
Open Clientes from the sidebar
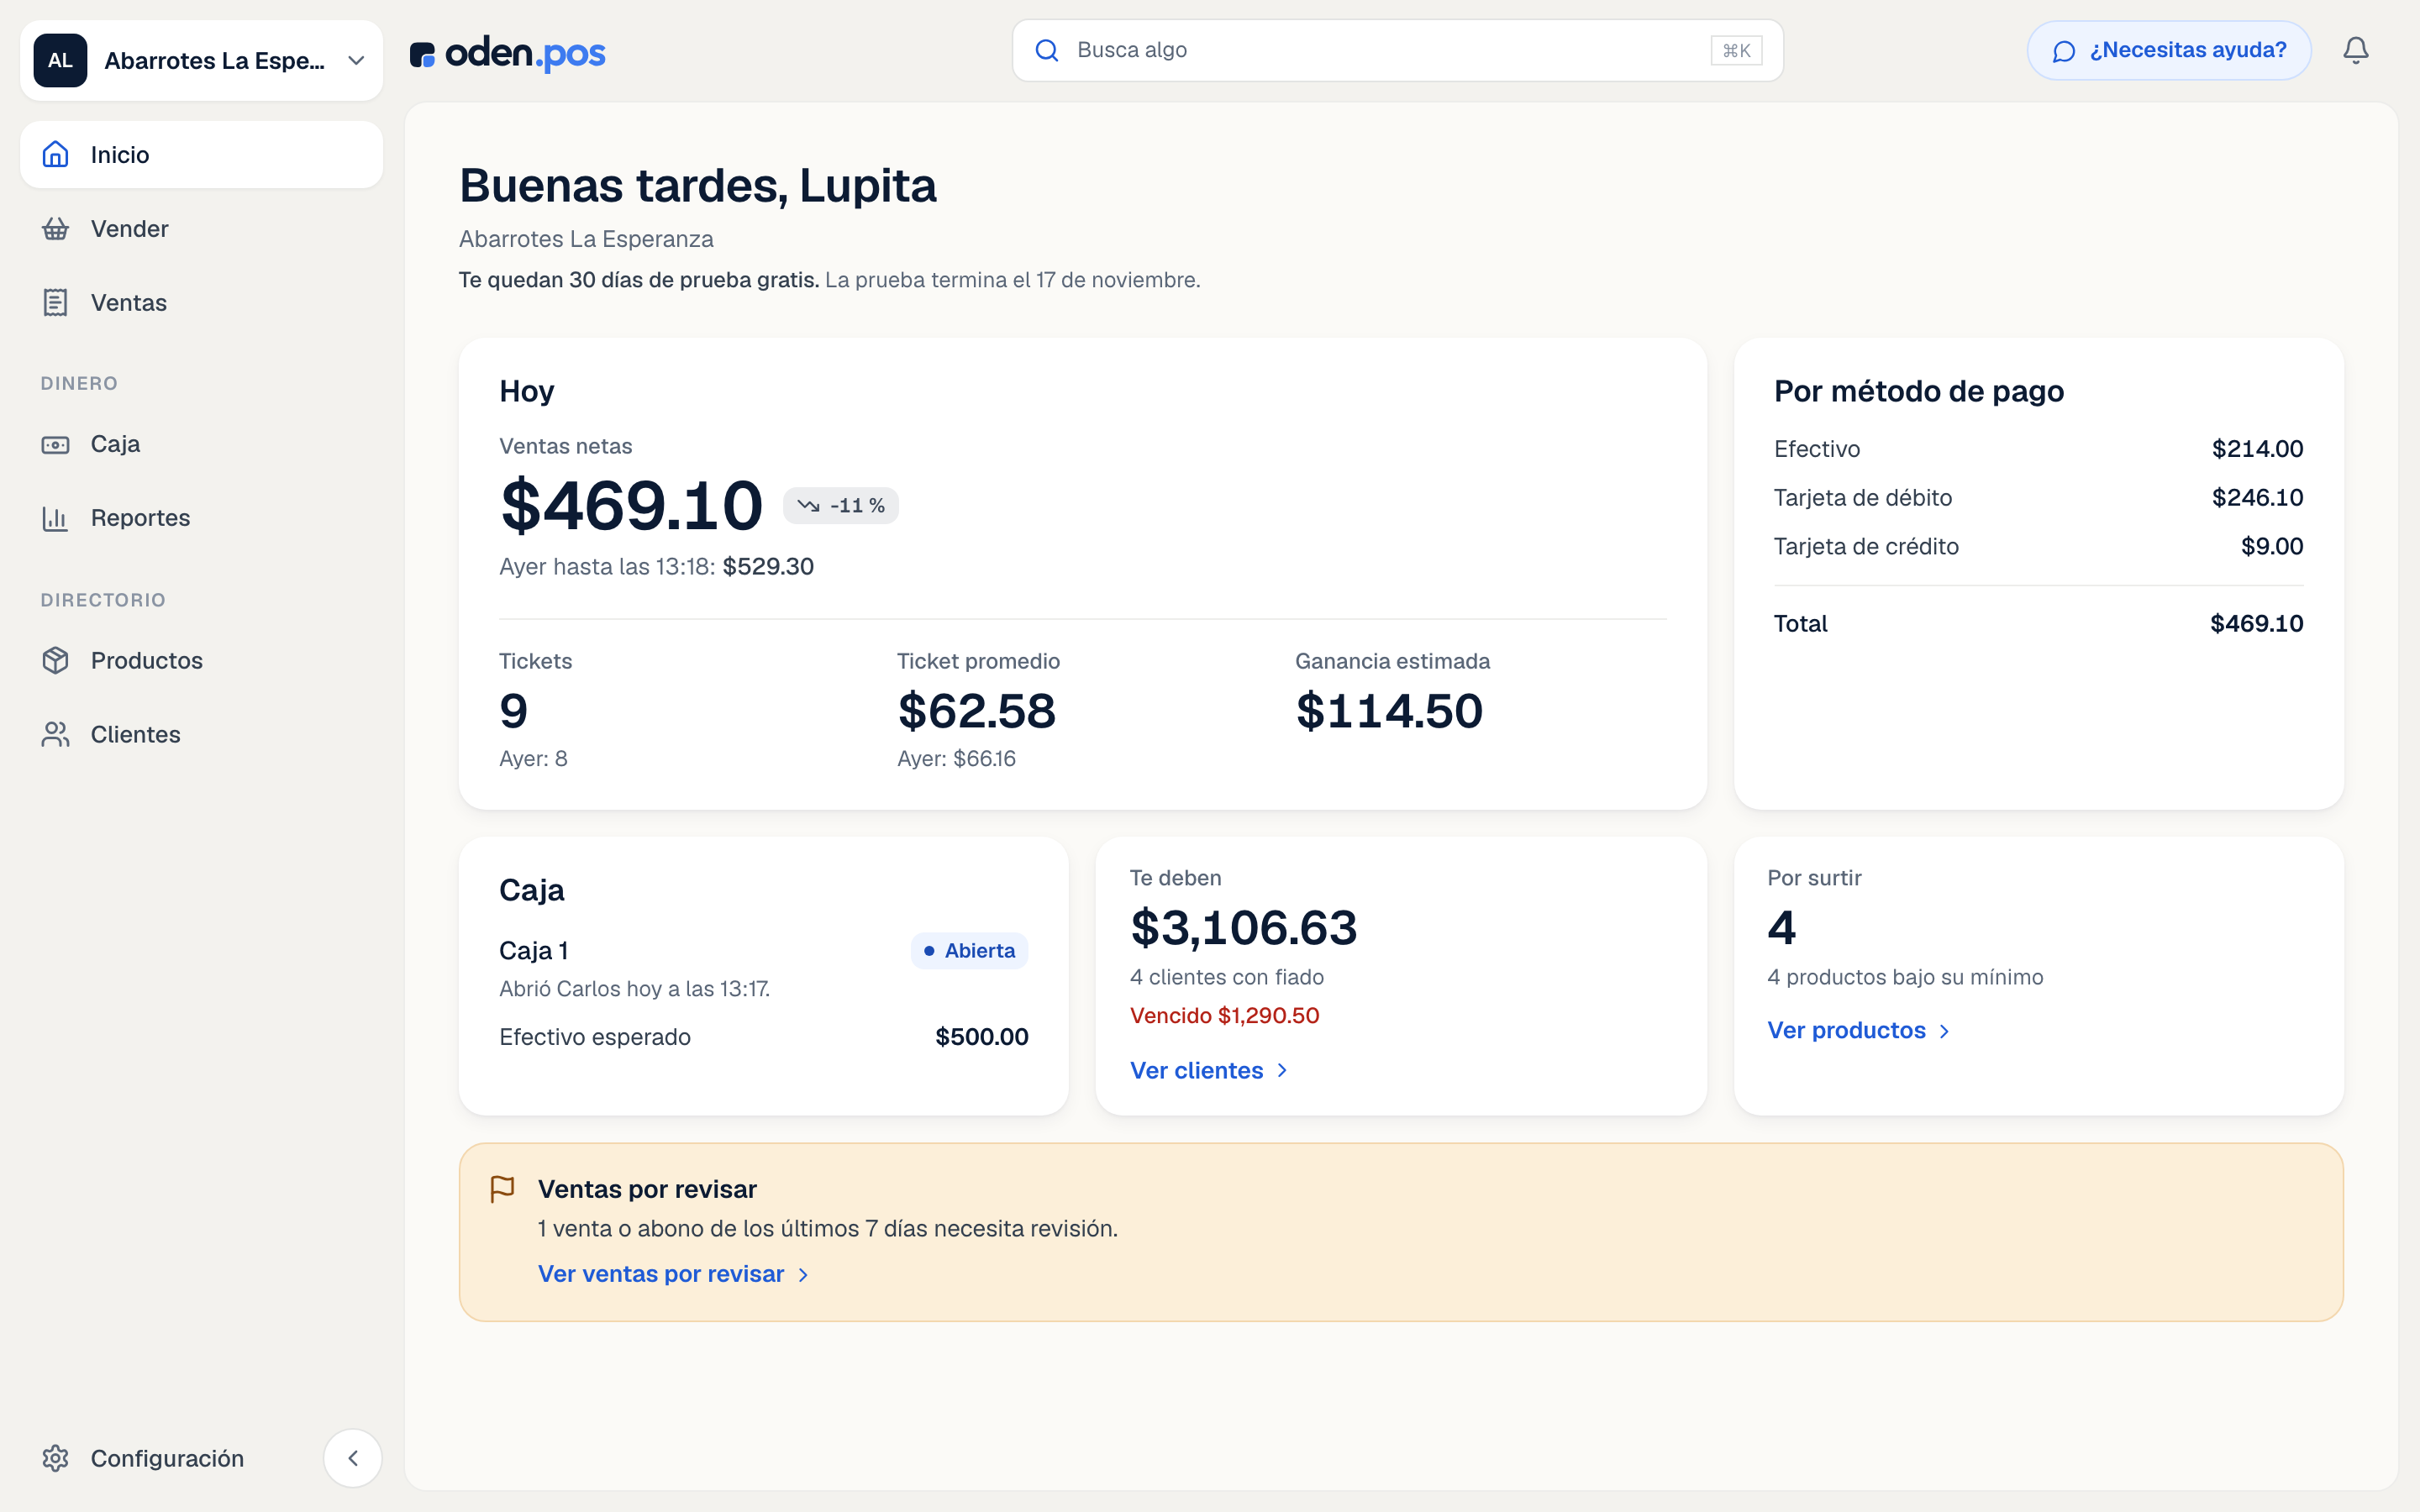coord(201,734)
